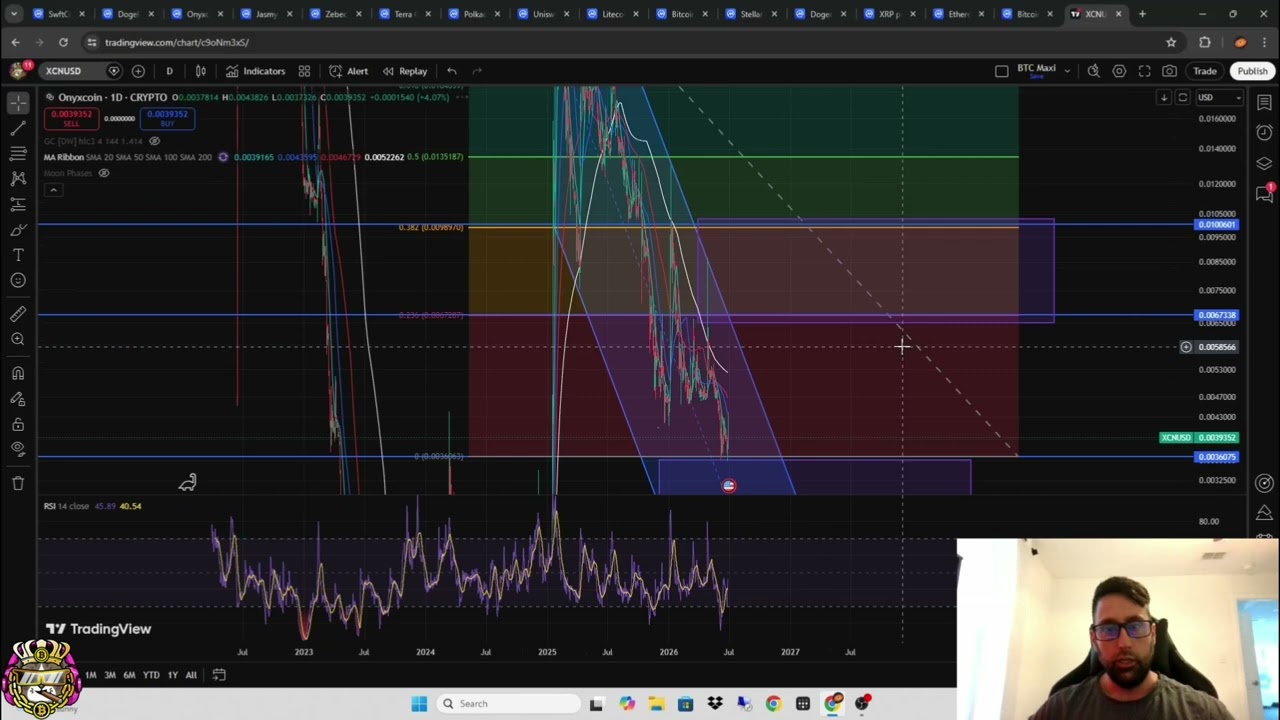This screenshot has height=720, width=1280.
Task: Start bar Replay mode
Action: point(404,71)
